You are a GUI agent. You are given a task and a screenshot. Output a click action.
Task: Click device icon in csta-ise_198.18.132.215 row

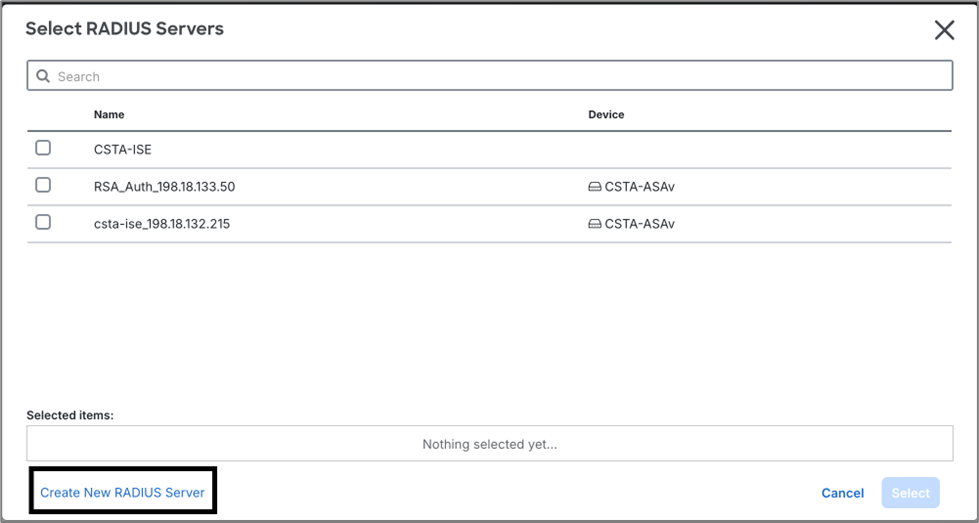click(595, 225)
